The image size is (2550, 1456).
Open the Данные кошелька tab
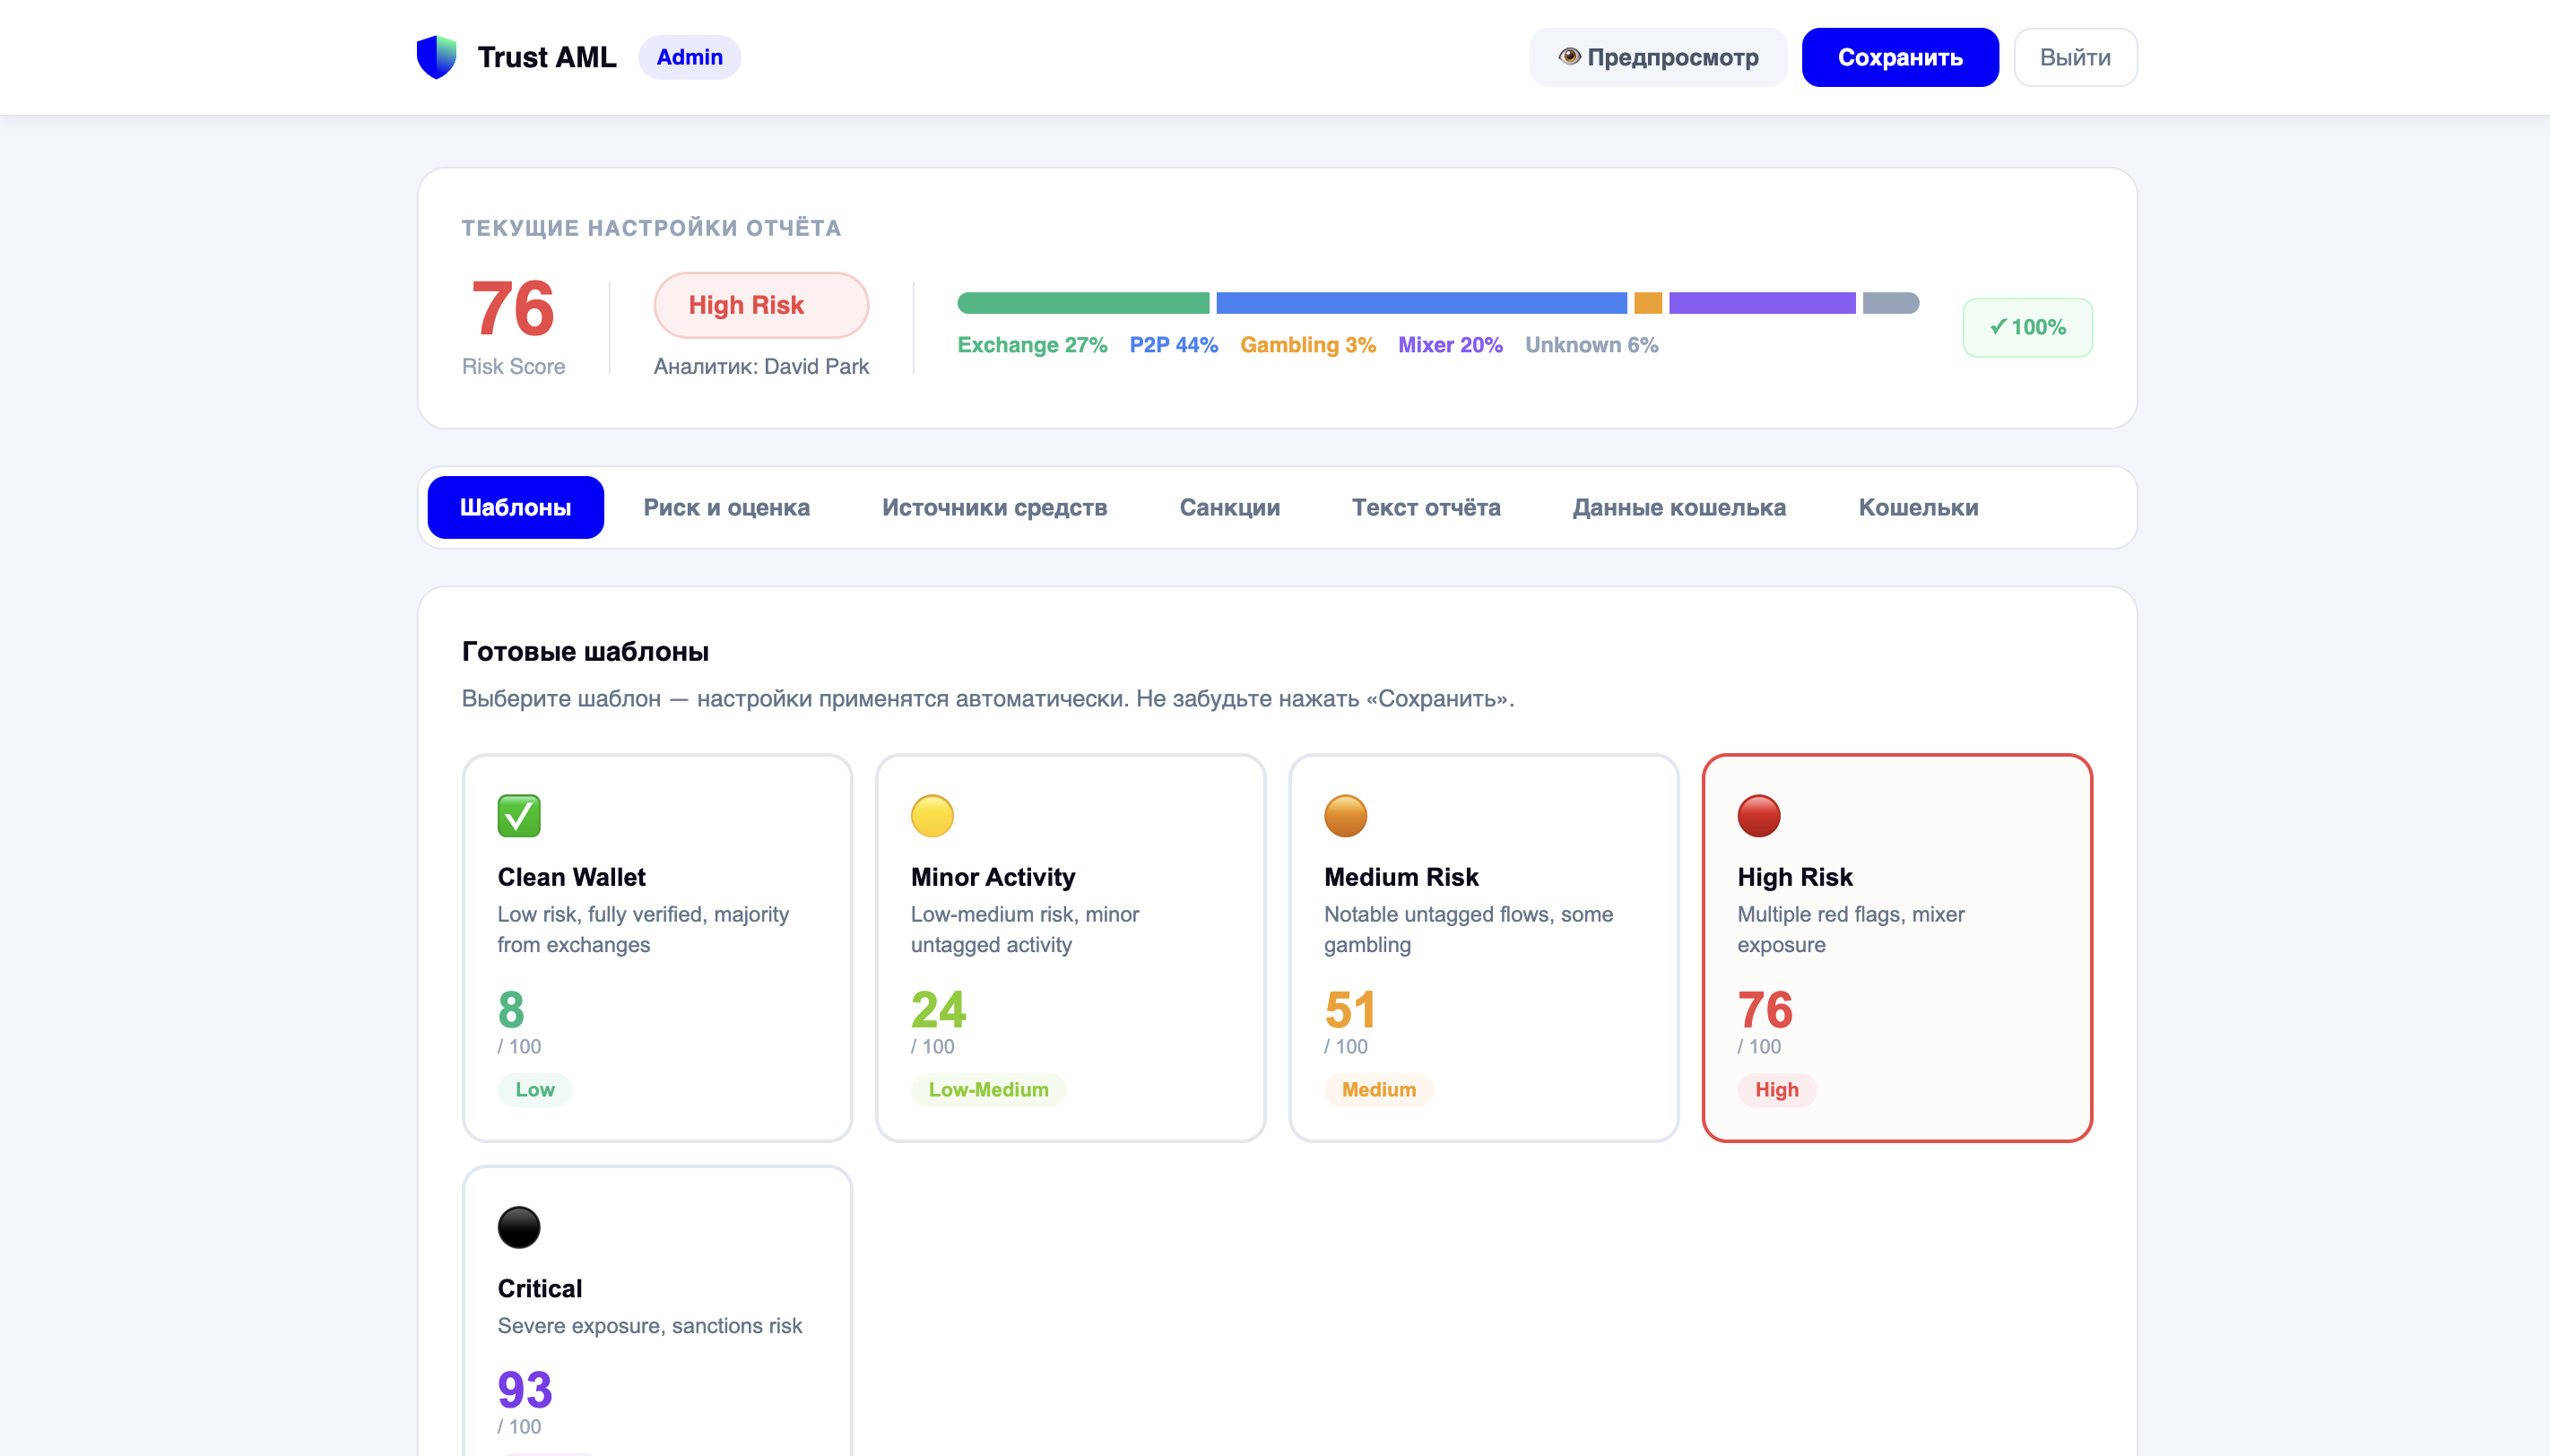click(1679, 507)
